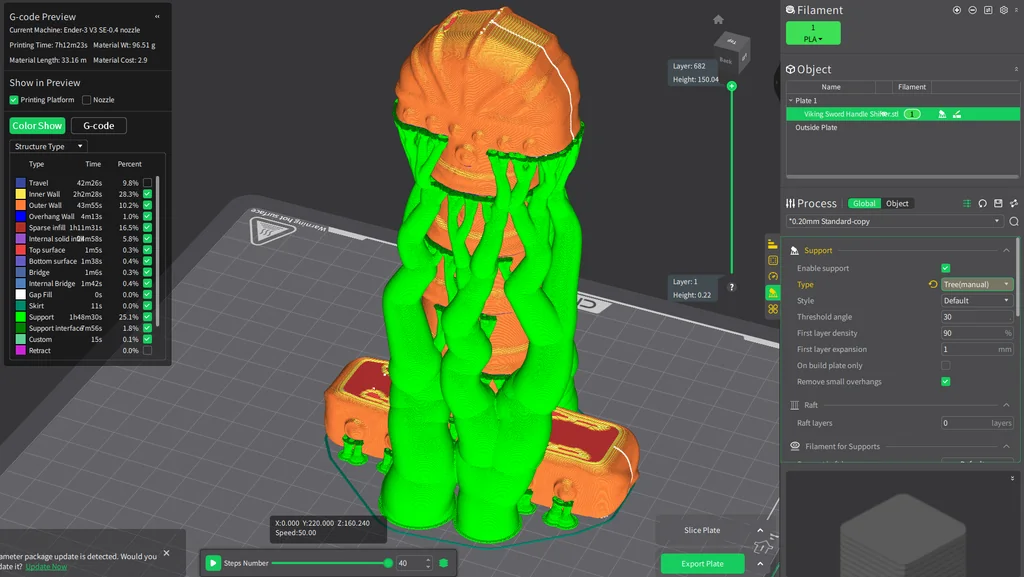This screenshot has width=1024, height=577.
Task: Play the G-code steps animation
Action: click(x=213, y=563)
